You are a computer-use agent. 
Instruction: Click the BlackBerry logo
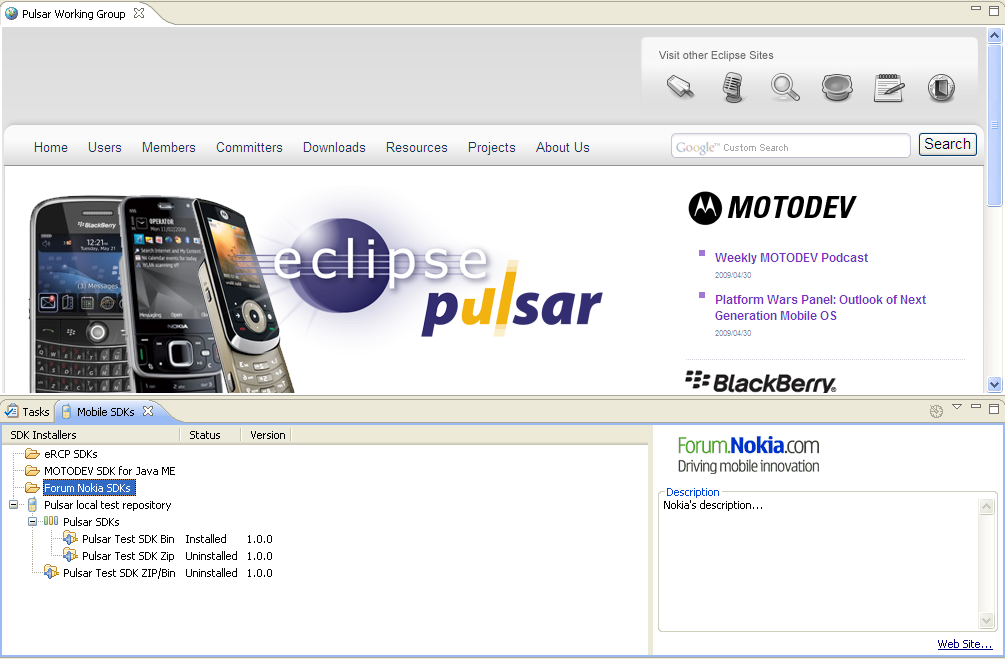[761, 381]
